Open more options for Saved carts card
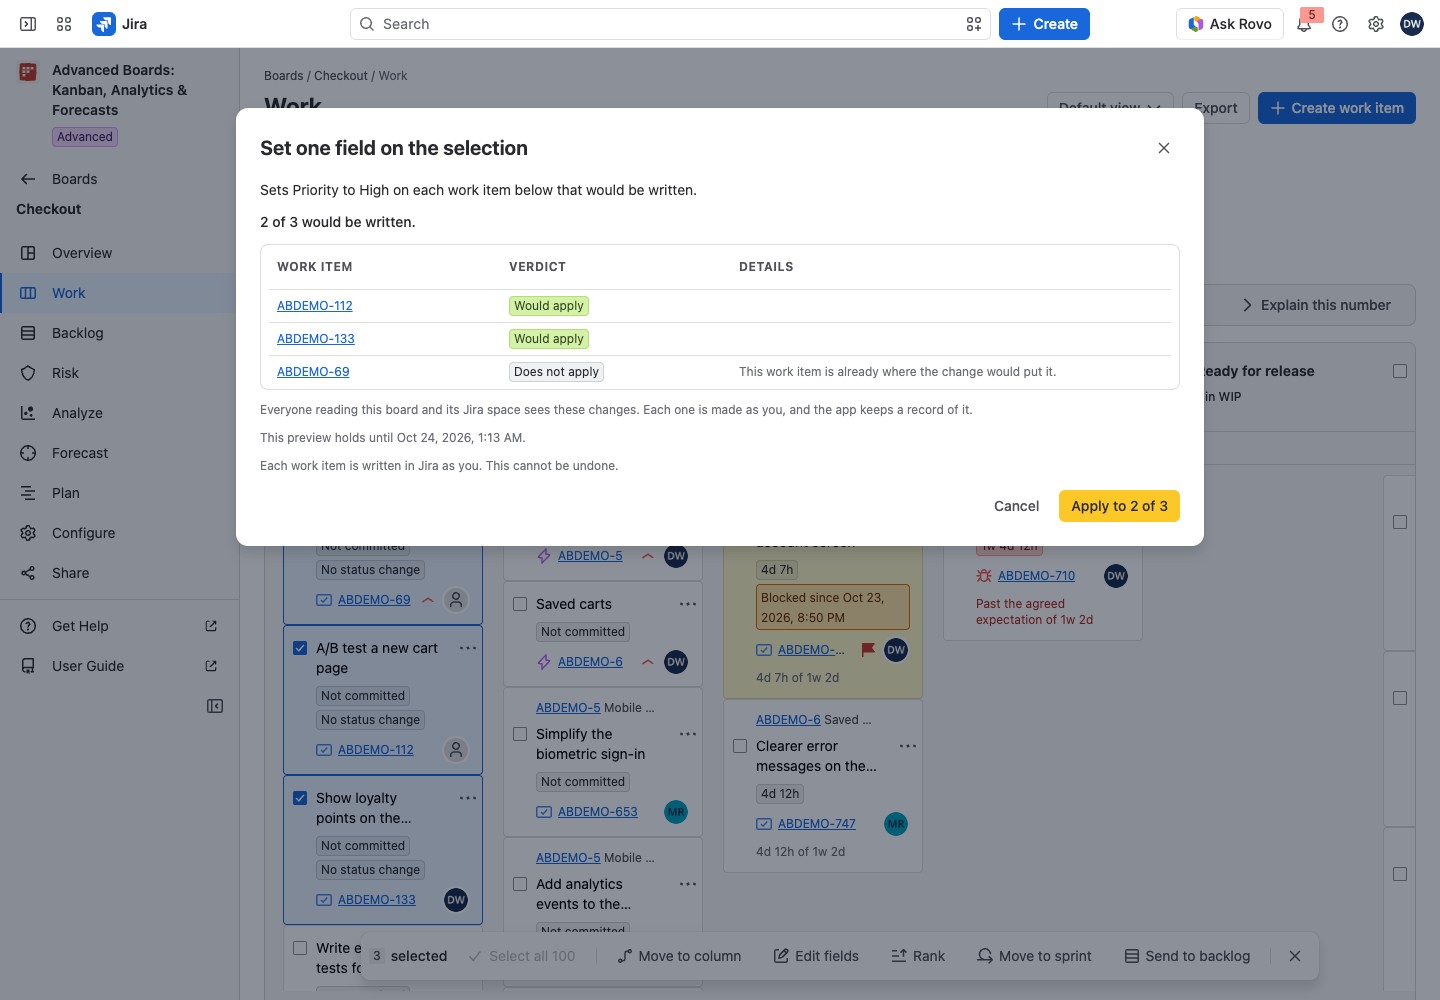 pos(688,604)
